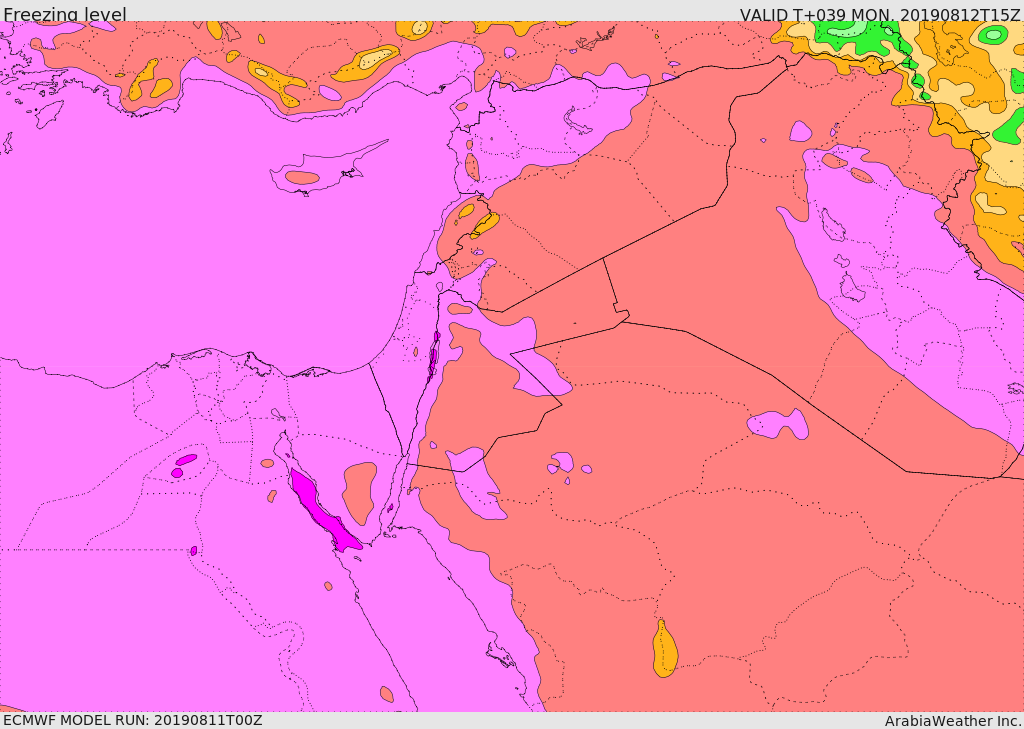This screenshot has height=729, width=1024.
Task: Click the lake outline in northern Syria
Action: pyautogui.click(x=579, y=122)
